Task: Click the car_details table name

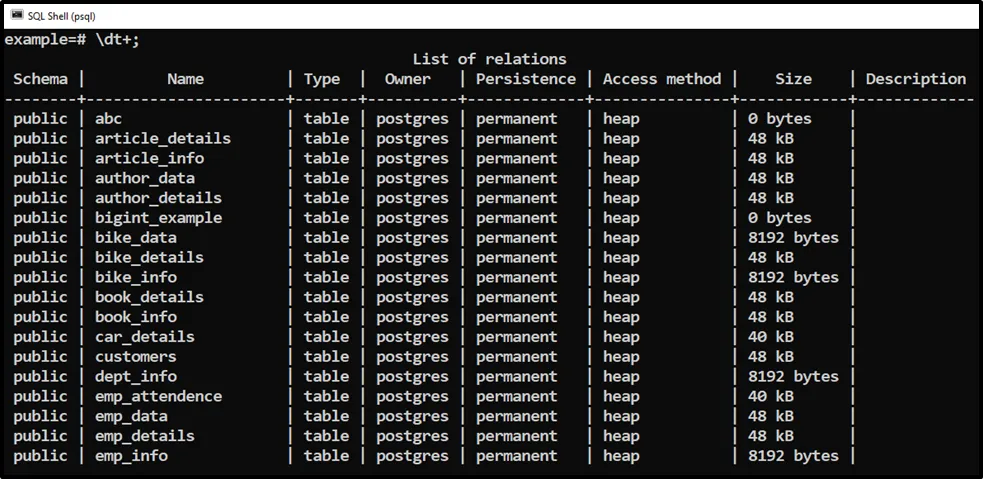Action: tap(144, 337)
